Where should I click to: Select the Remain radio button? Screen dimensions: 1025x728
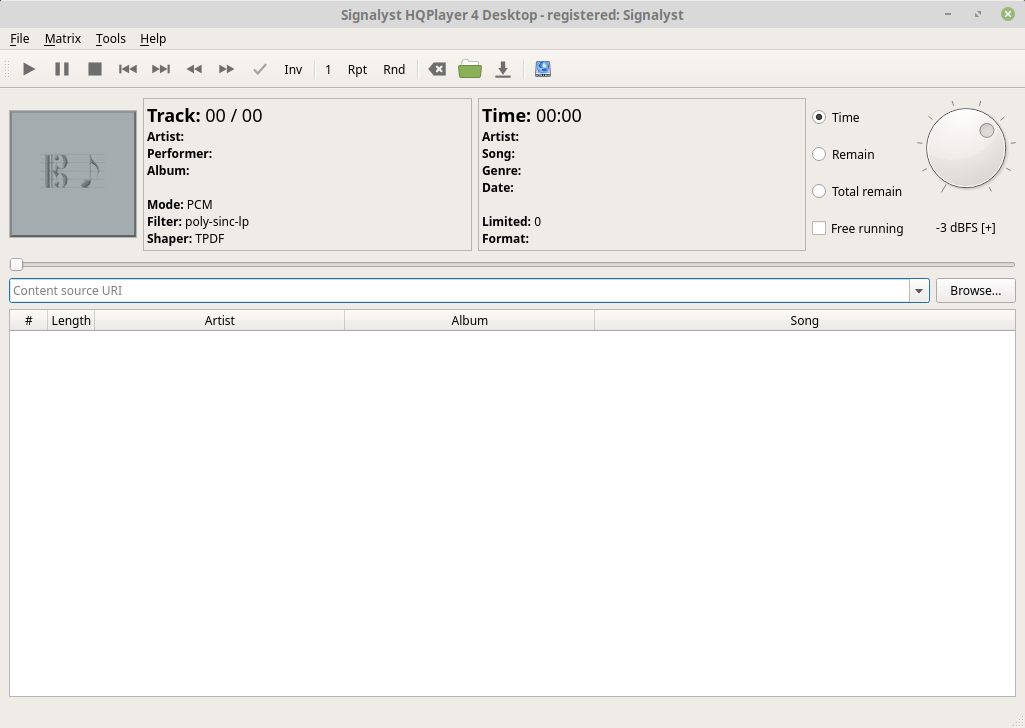click(x=819, y=154)
